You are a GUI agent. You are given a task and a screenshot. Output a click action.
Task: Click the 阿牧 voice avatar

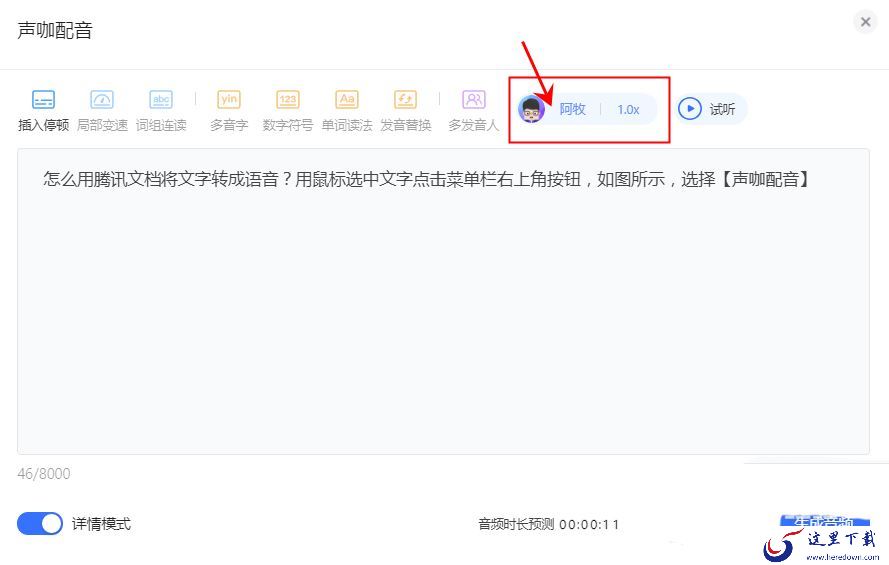(x=532, y=109)
